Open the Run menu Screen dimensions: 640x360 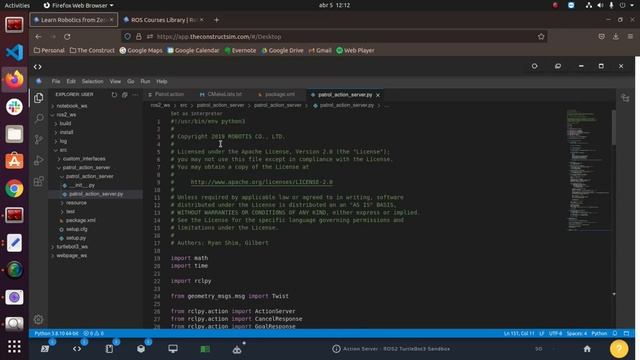pos(145,82)
